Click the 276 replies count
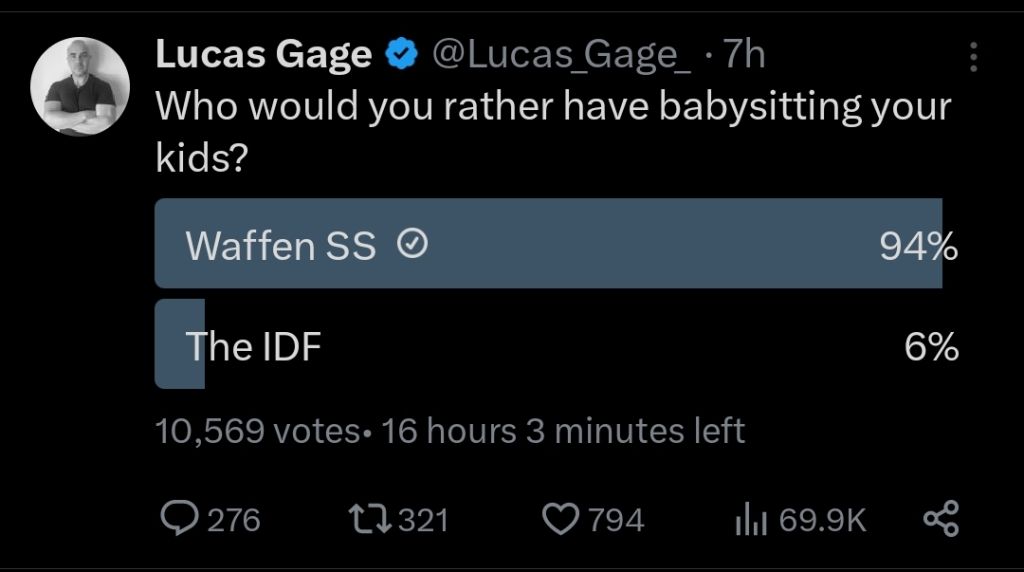This screenshot has width=1024, height=572. coord(233,520)
